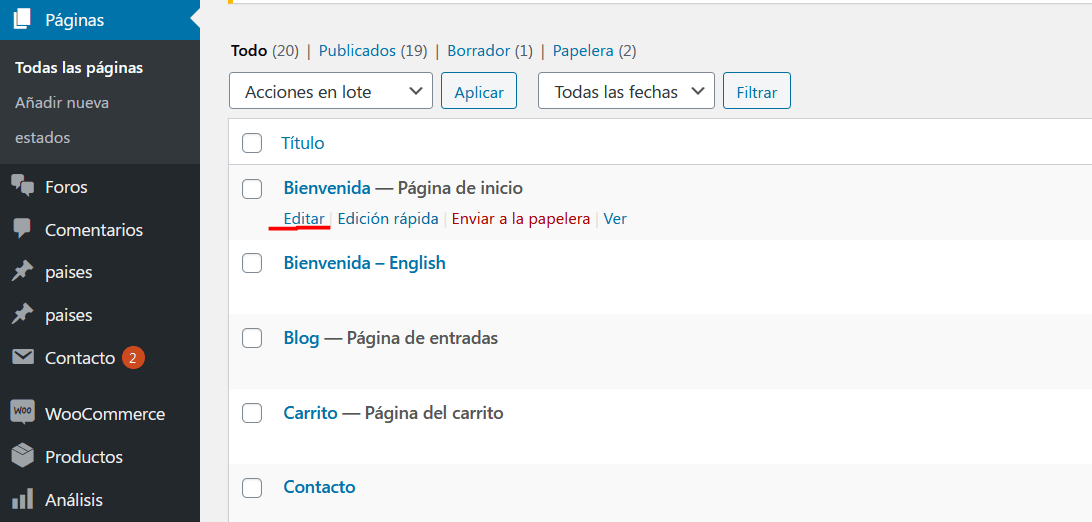
Task: Open the Añadir nueva submenu item
Action: [62, 103]
